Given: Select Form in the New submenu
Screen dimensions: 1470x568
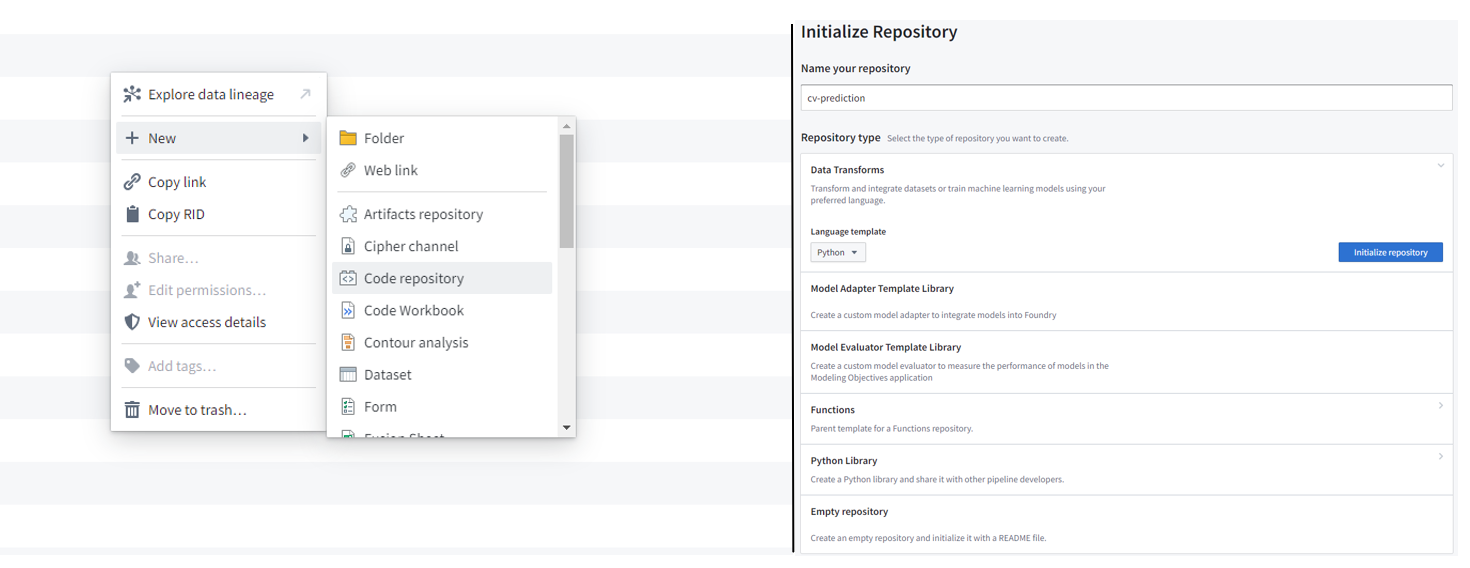Looking at the screenshot, I should 442,406.
